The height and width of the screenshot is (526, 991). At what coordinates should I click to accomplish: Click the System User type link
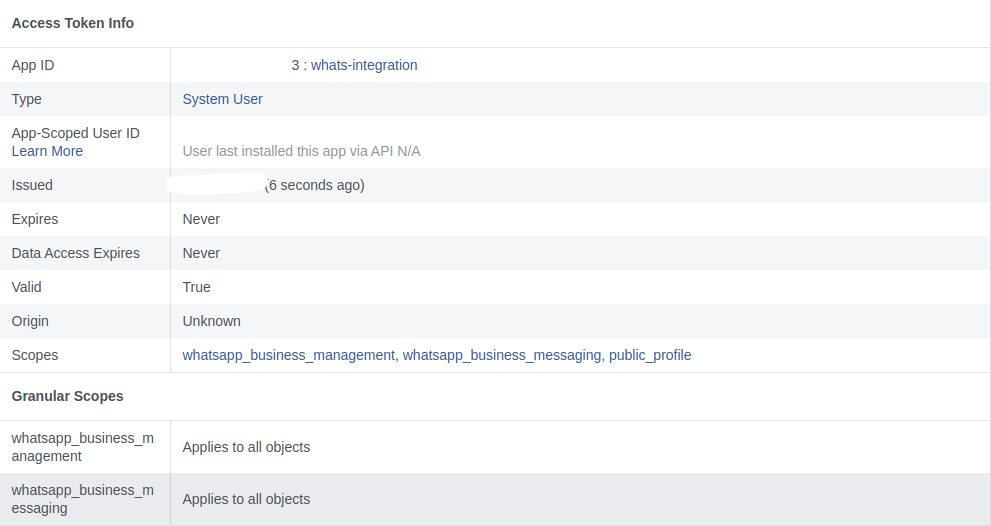pyautogui.click(x=222, y=99)
